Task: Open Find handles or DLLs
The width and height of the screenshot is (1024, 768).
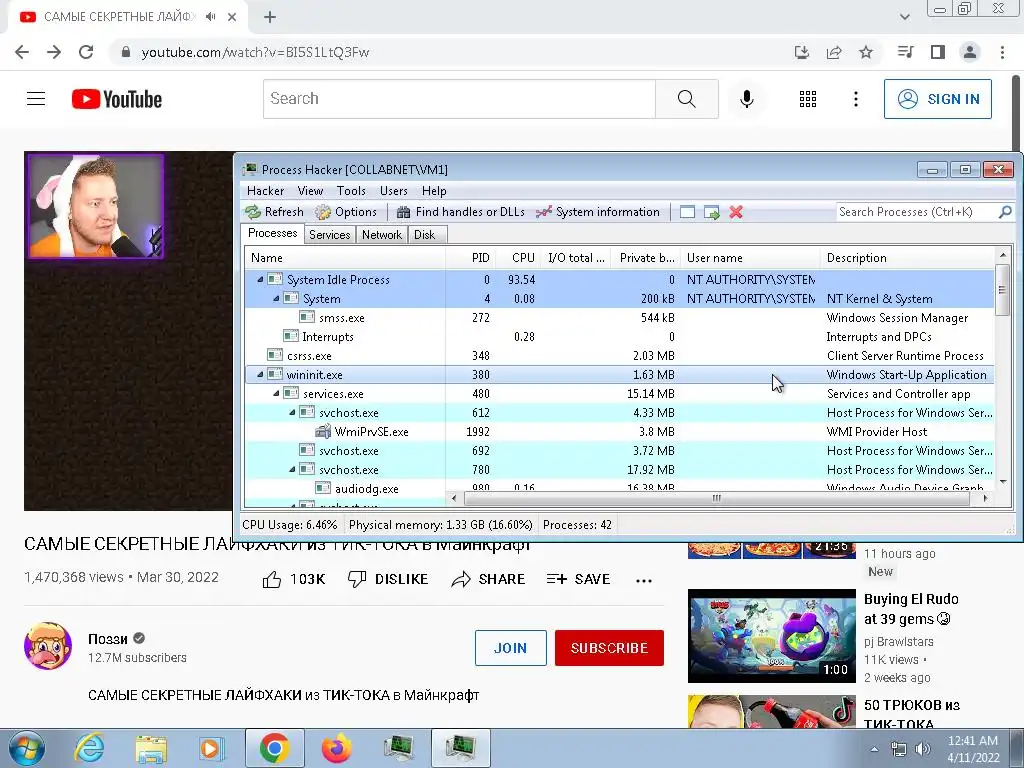Action: 461,212
